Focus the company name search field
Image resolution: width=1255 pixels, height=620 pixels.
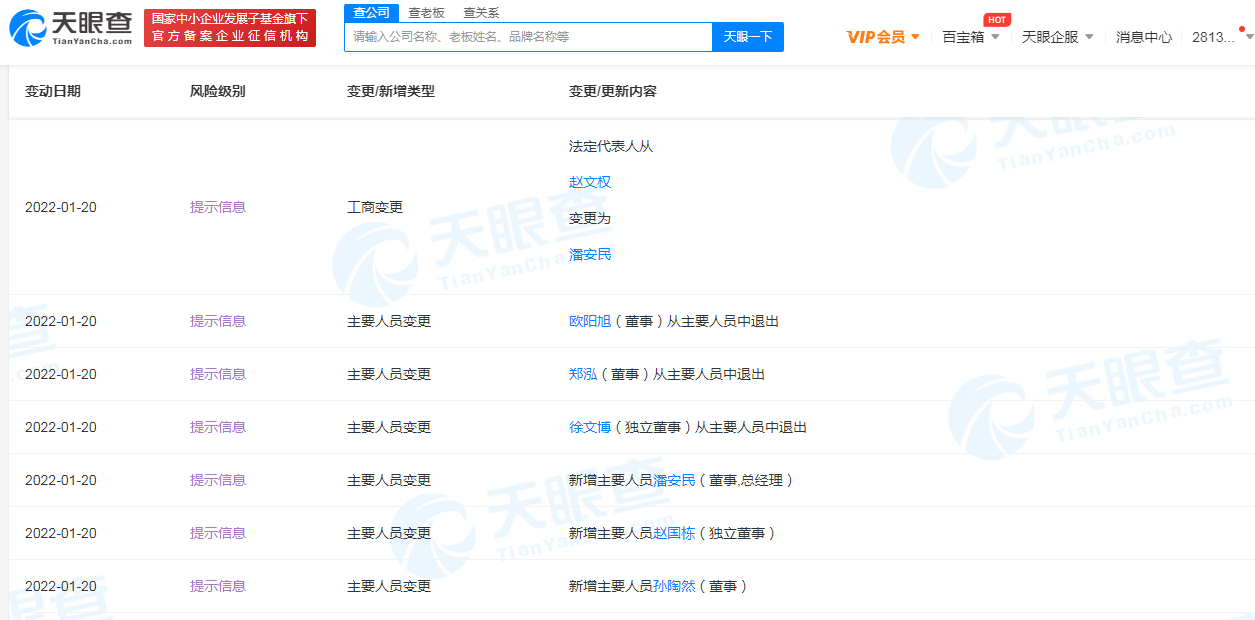tap(528, 37)
